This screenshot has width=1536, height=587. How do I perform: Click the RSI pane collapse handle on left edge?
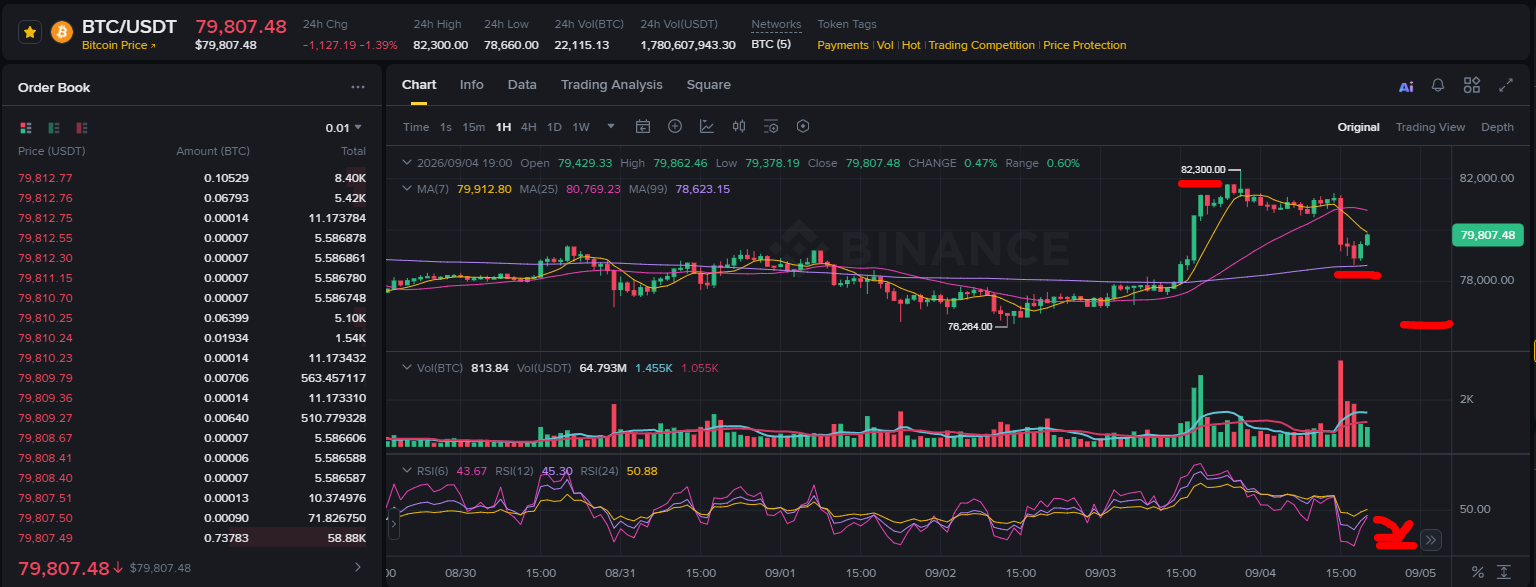393,522
